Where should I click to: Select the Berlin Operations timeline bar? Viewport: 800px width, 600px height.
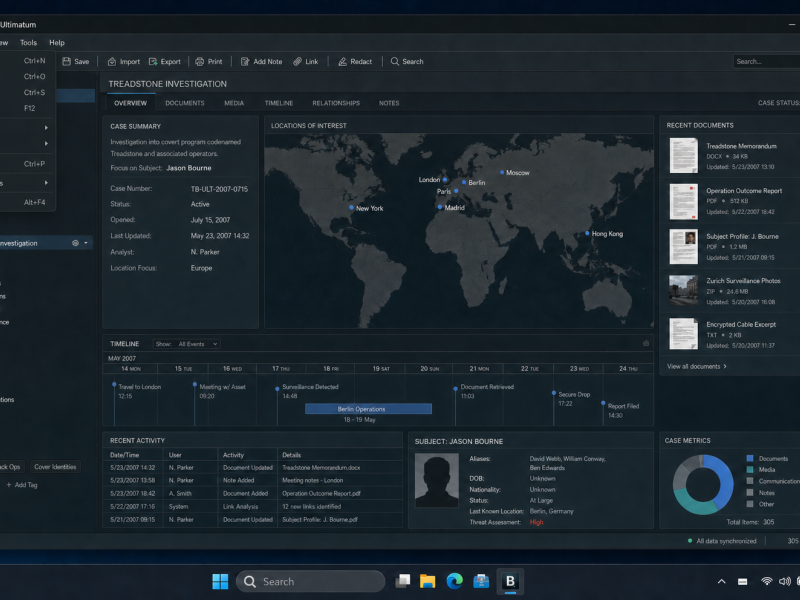click(368, 409)
